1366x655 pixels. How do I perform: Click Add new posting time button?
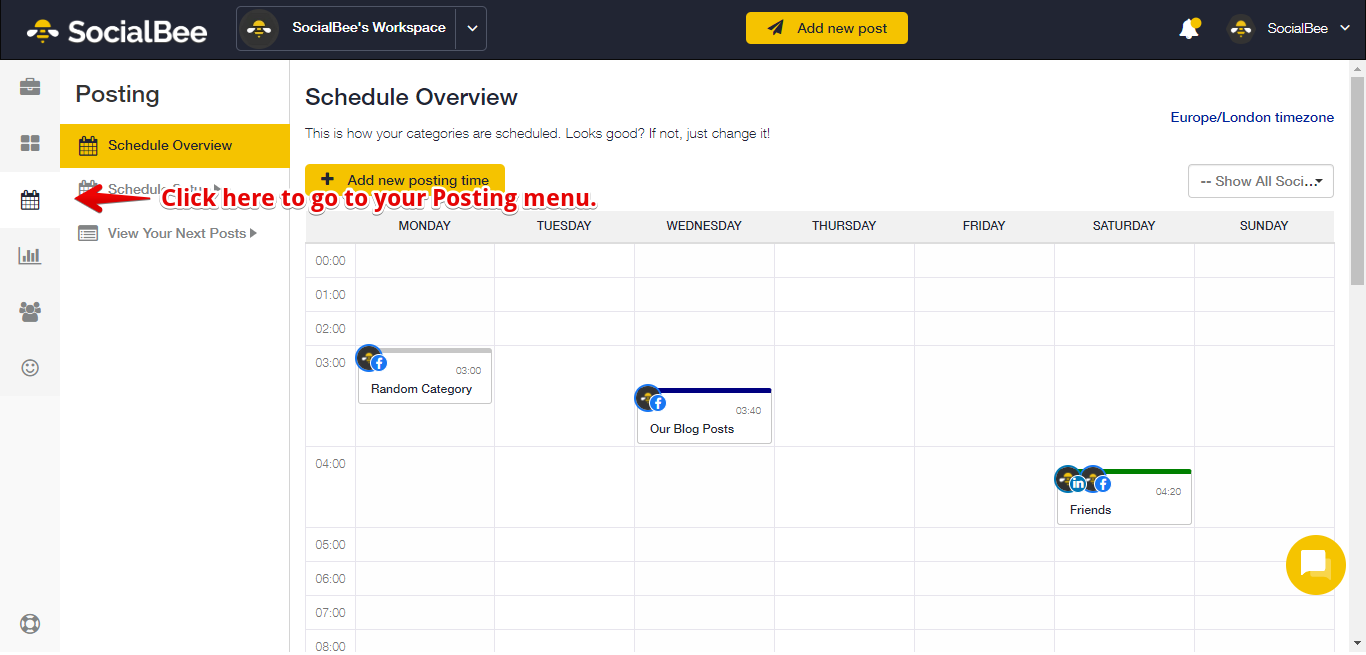click(405, 180)
